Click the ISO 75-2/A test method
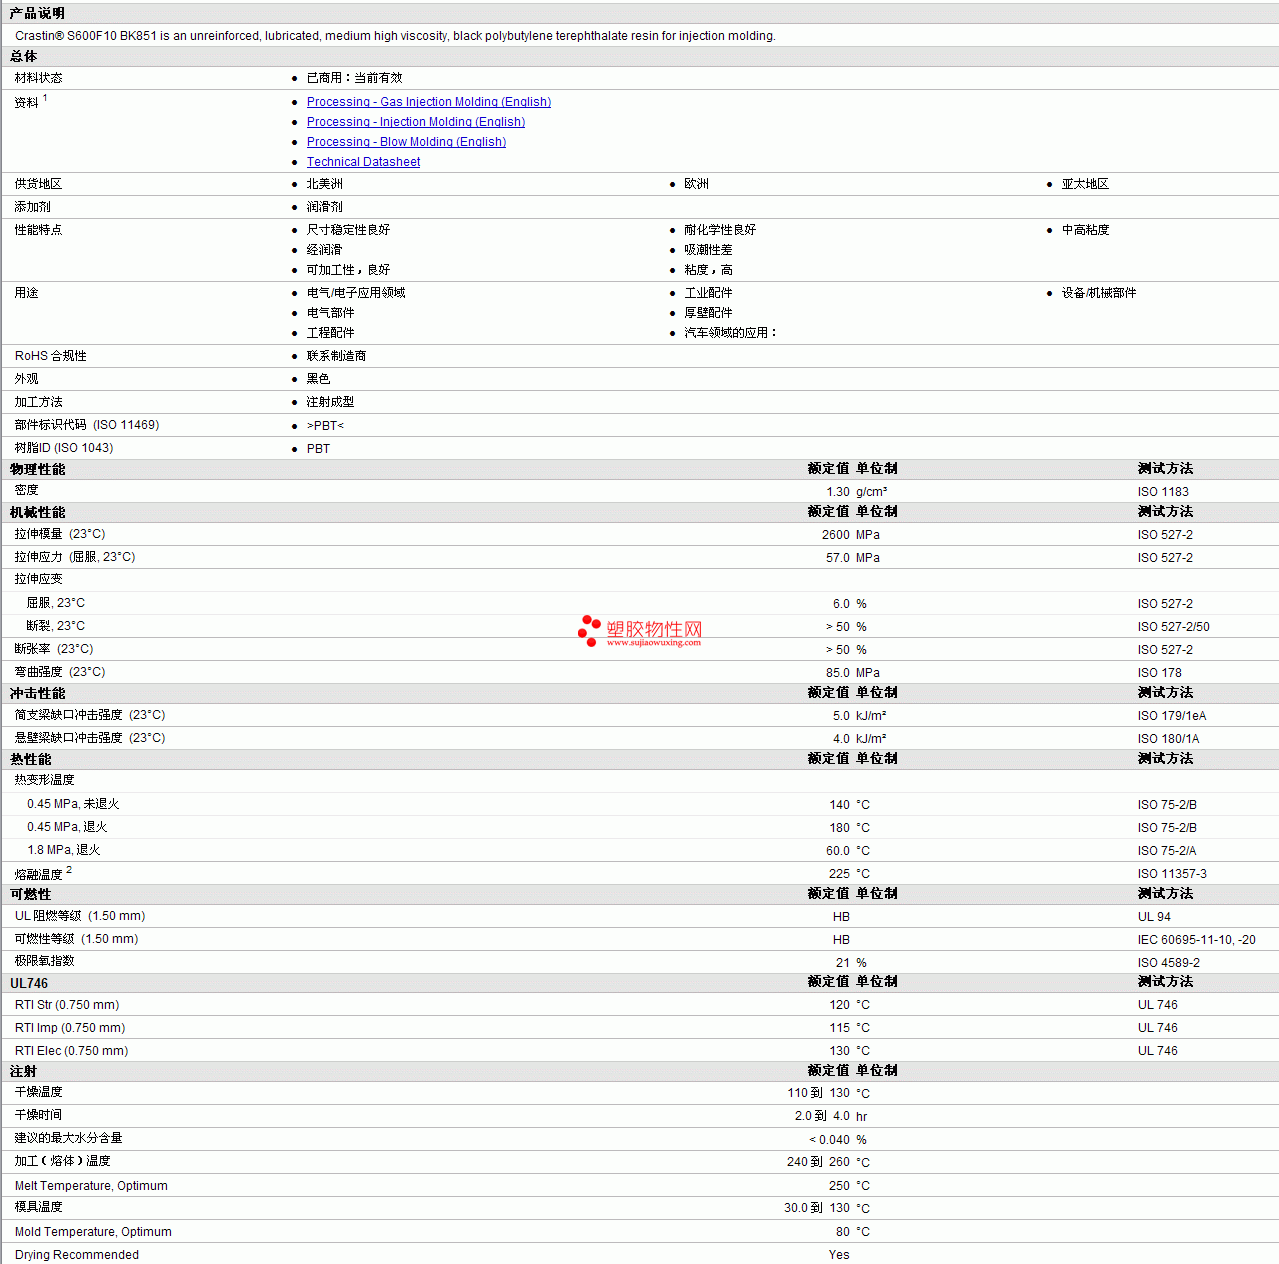The width and height of the screenshot is (1279, 1264). pos(1167,851)
